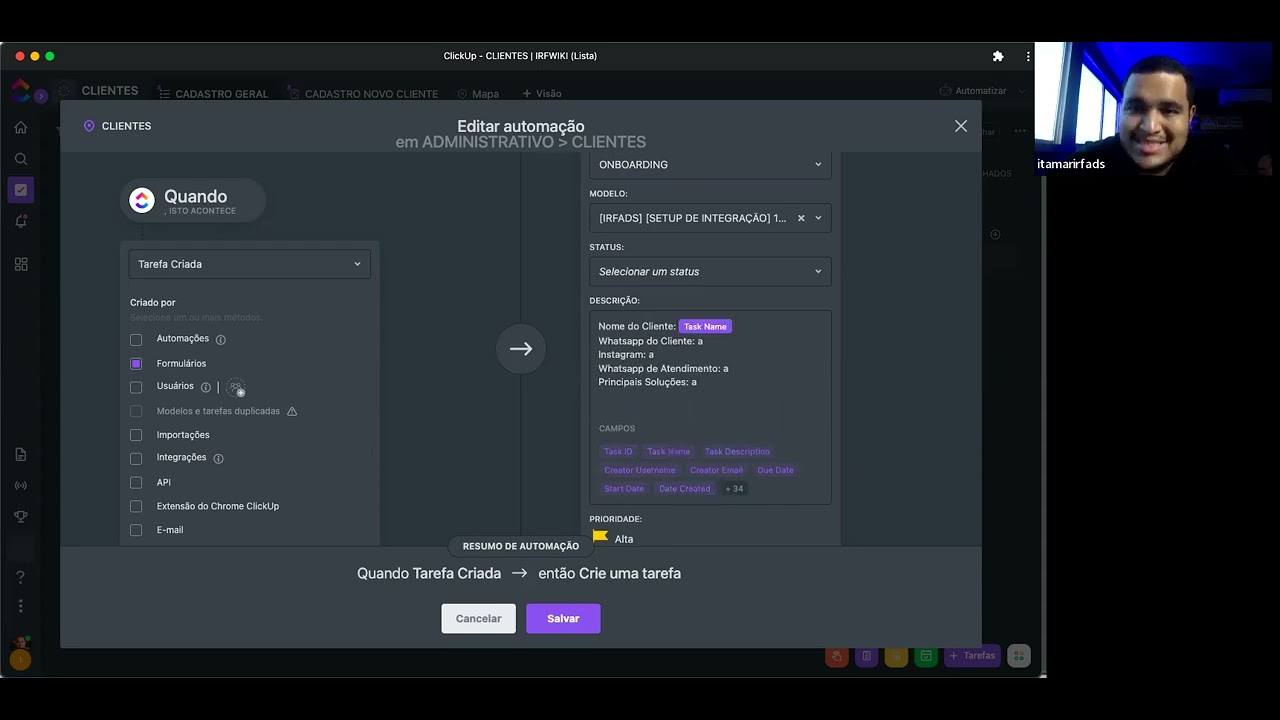The image size is (1280, 720).
Task: Open the Pulse icon in the sidebar
Action: point(21,486)
